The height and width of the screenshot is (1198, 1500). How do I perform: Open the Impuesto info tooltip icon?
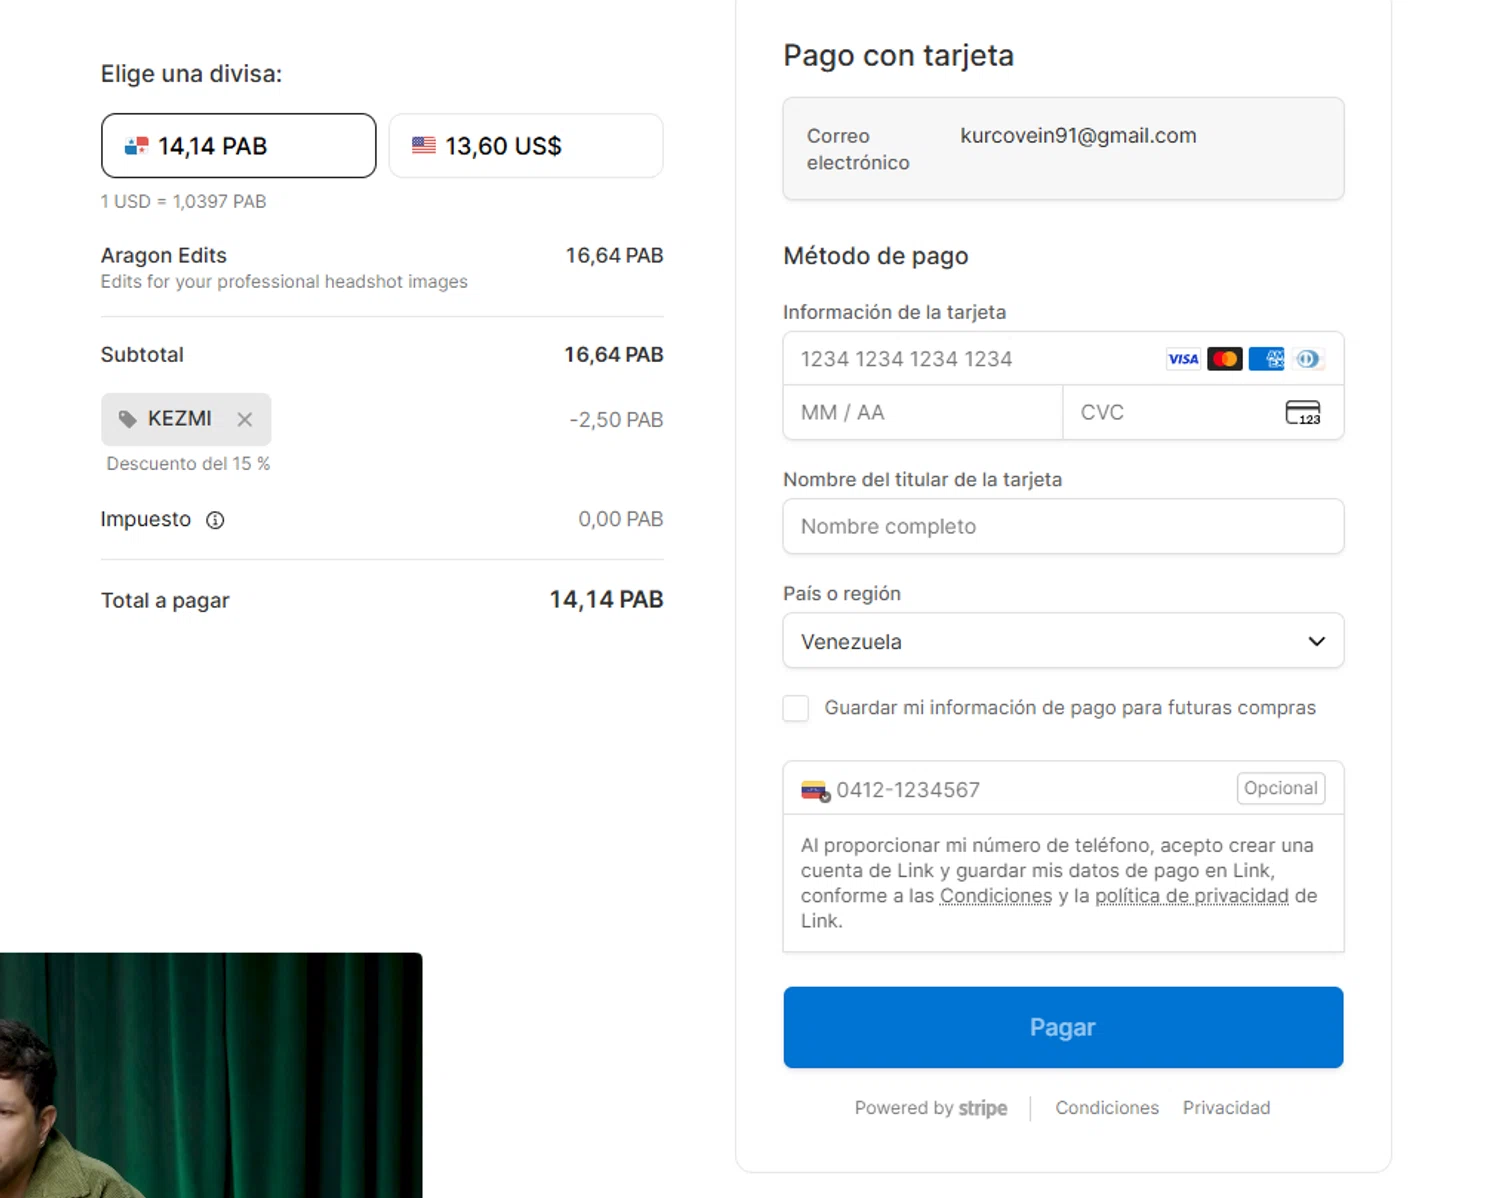coord(215,520)
